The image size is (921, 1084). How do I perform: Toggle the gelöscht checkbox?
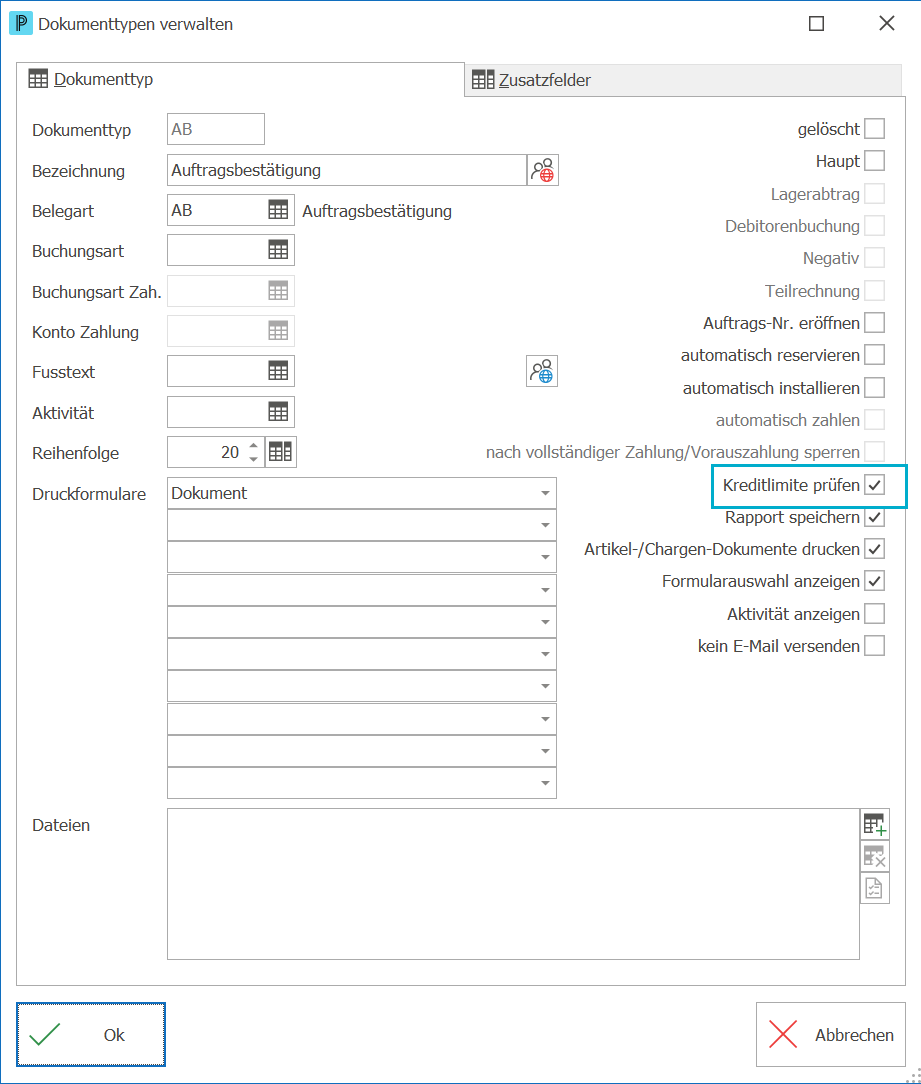click(875, 129)
